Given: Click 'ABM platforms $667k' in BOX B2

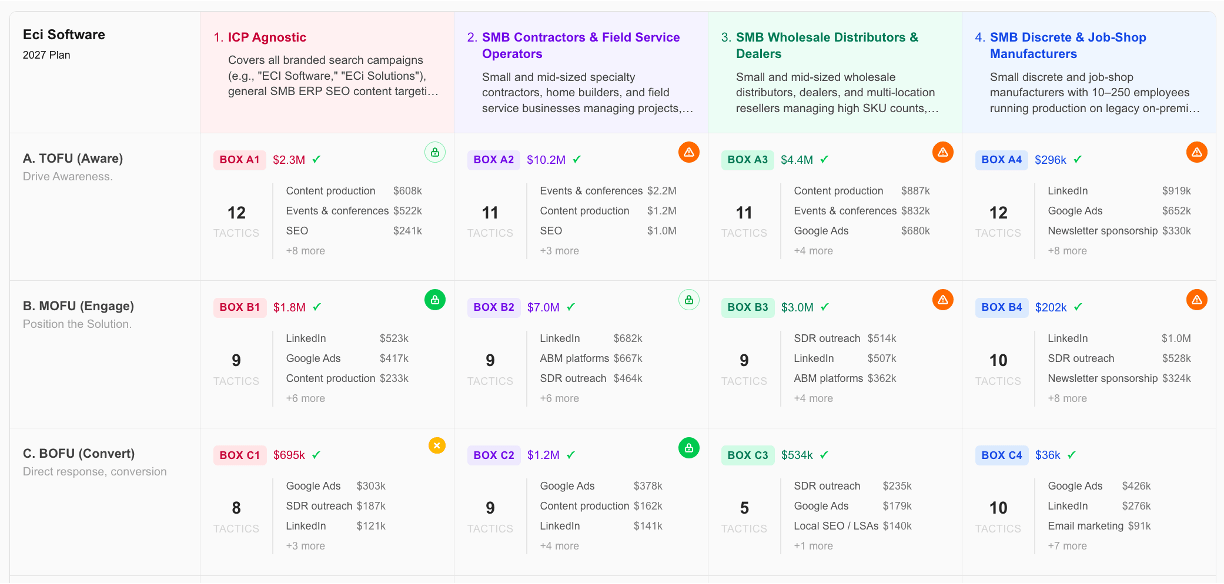Looking at the screenshot, I should point(591,358).
